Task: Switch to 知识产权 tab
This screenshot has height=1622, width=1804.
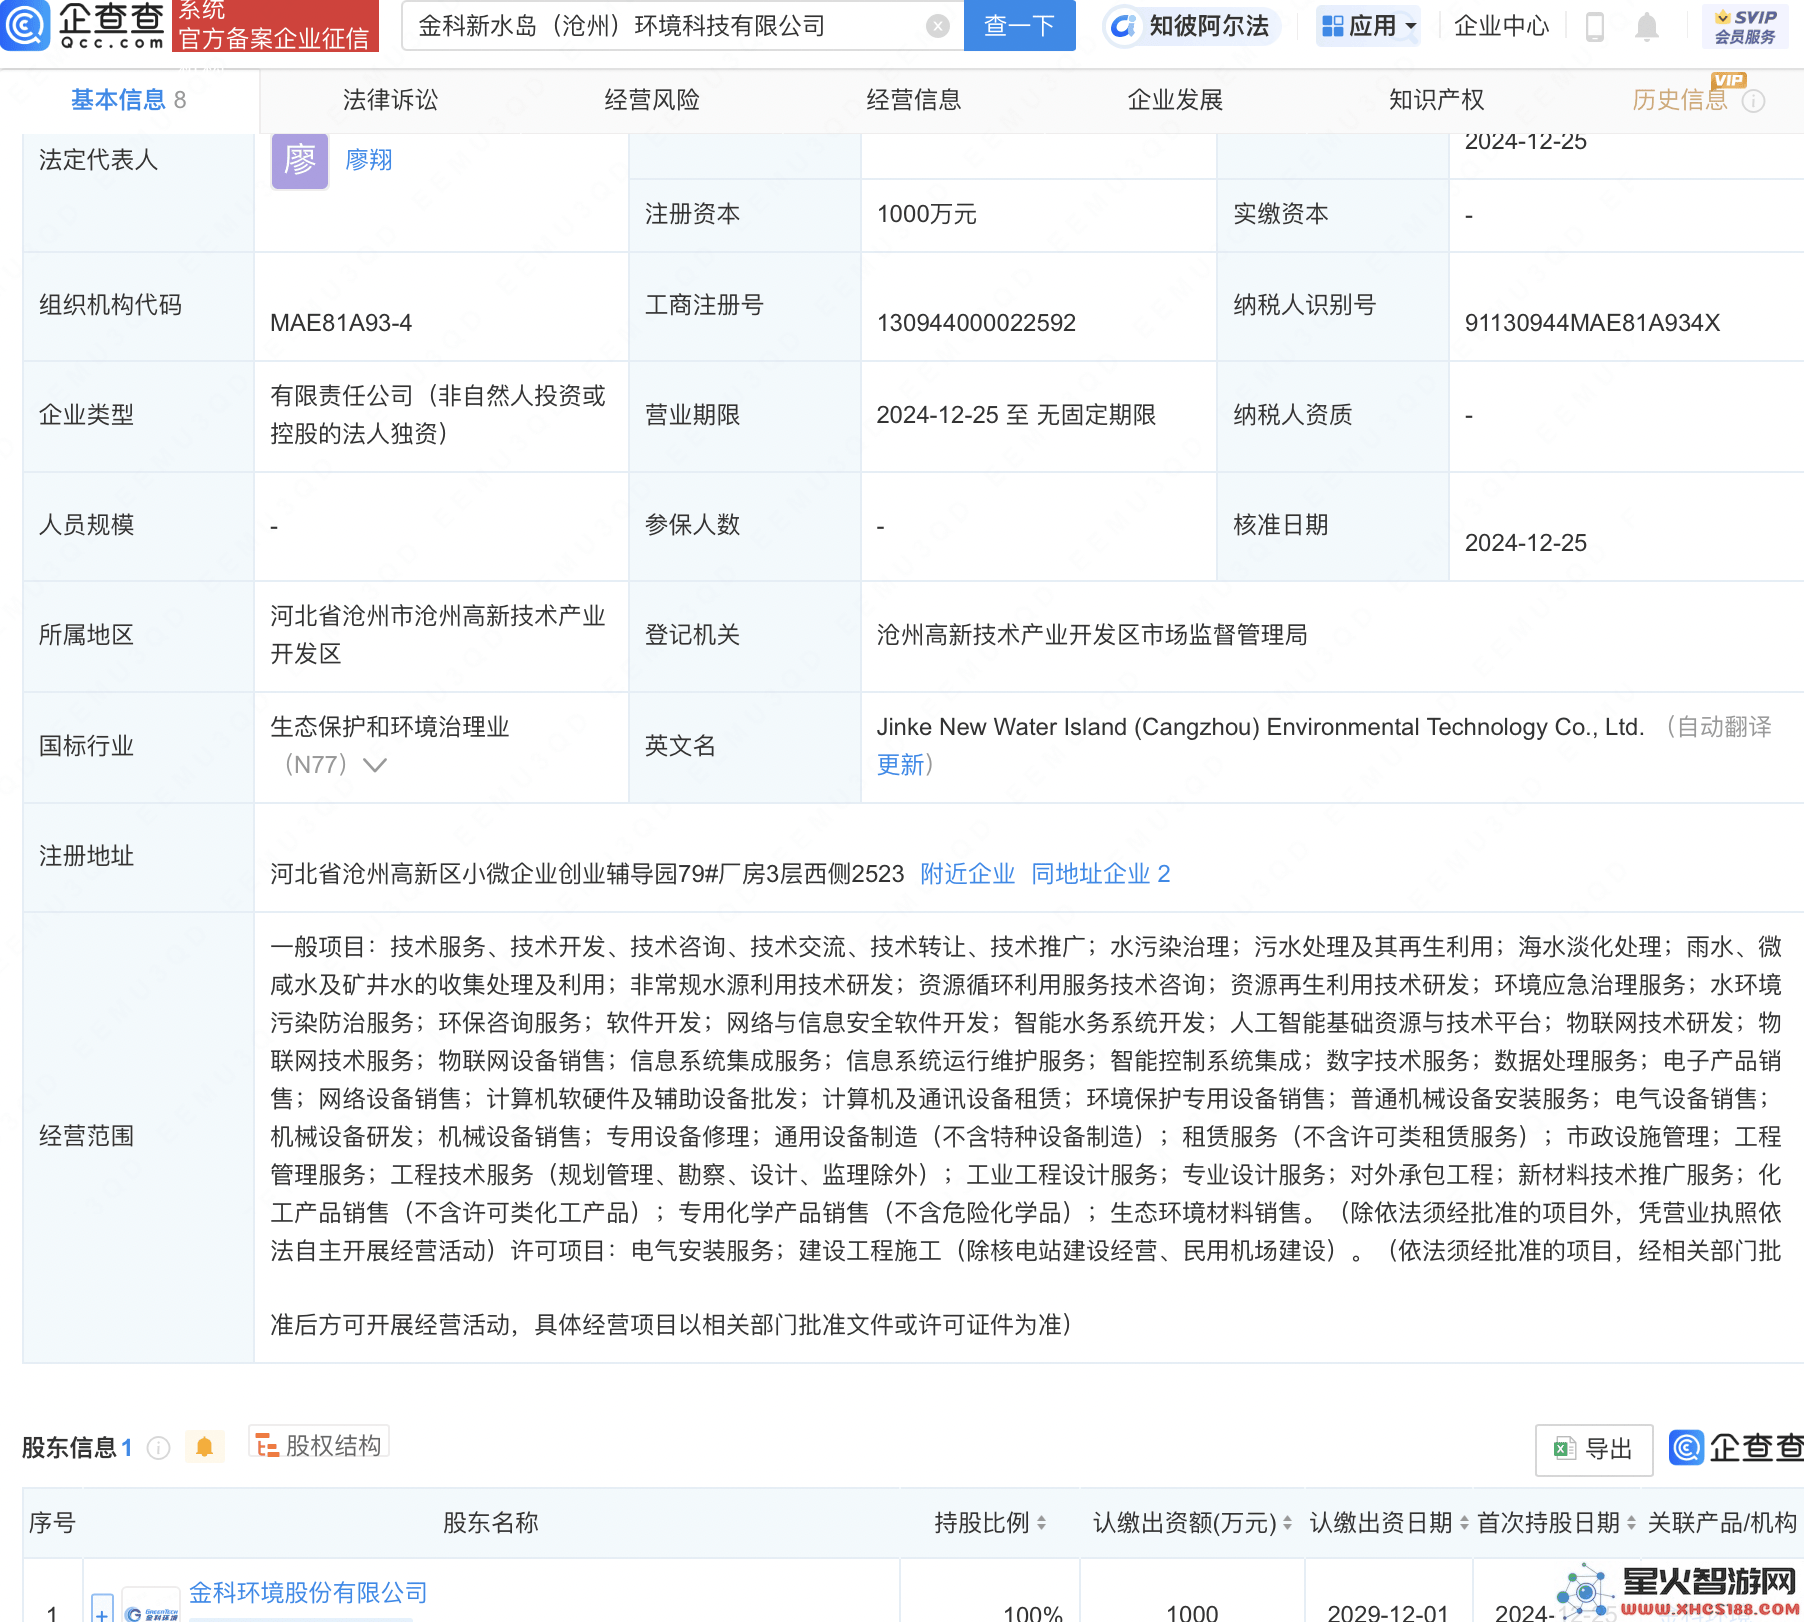Action: tap(1436, 100)
